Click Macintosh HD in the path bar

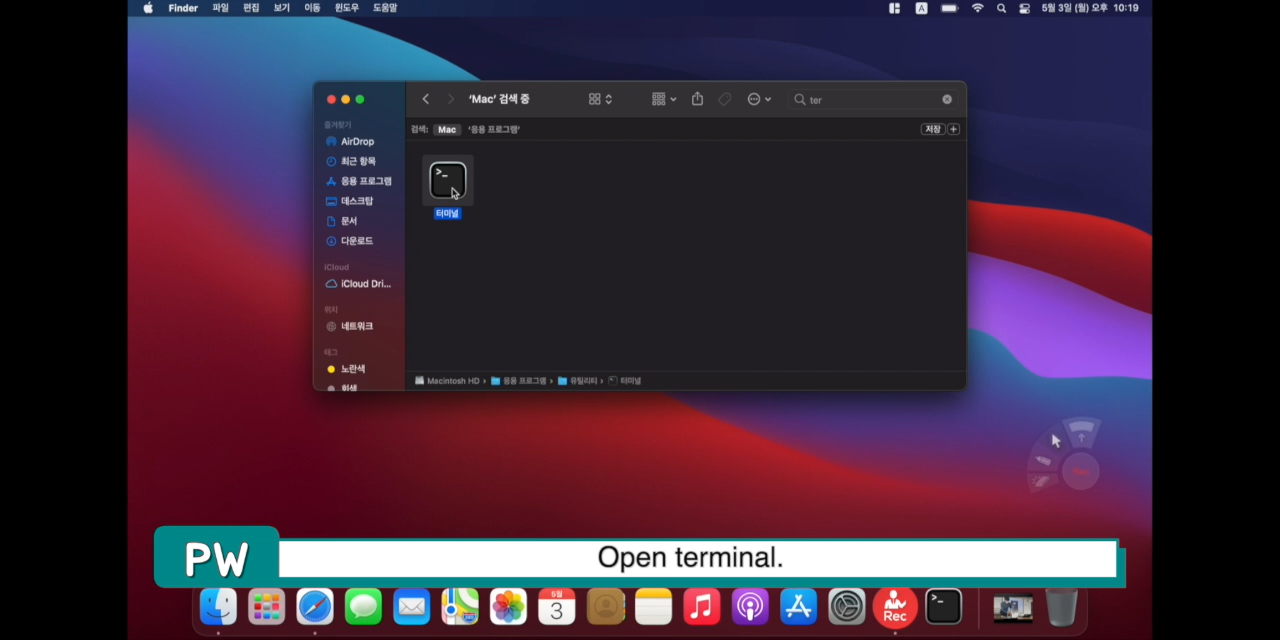point(447,381)
